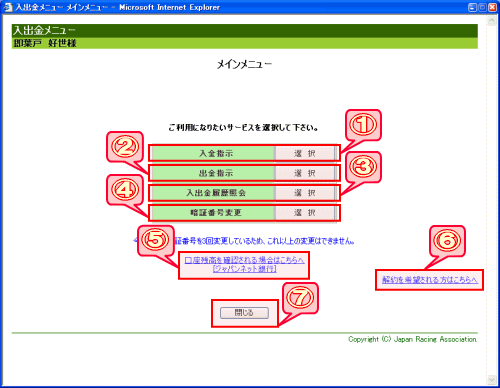Click the 閉じる button
Image resolution: width=500 pixels, height=388 pixels.
click(244, 313)
